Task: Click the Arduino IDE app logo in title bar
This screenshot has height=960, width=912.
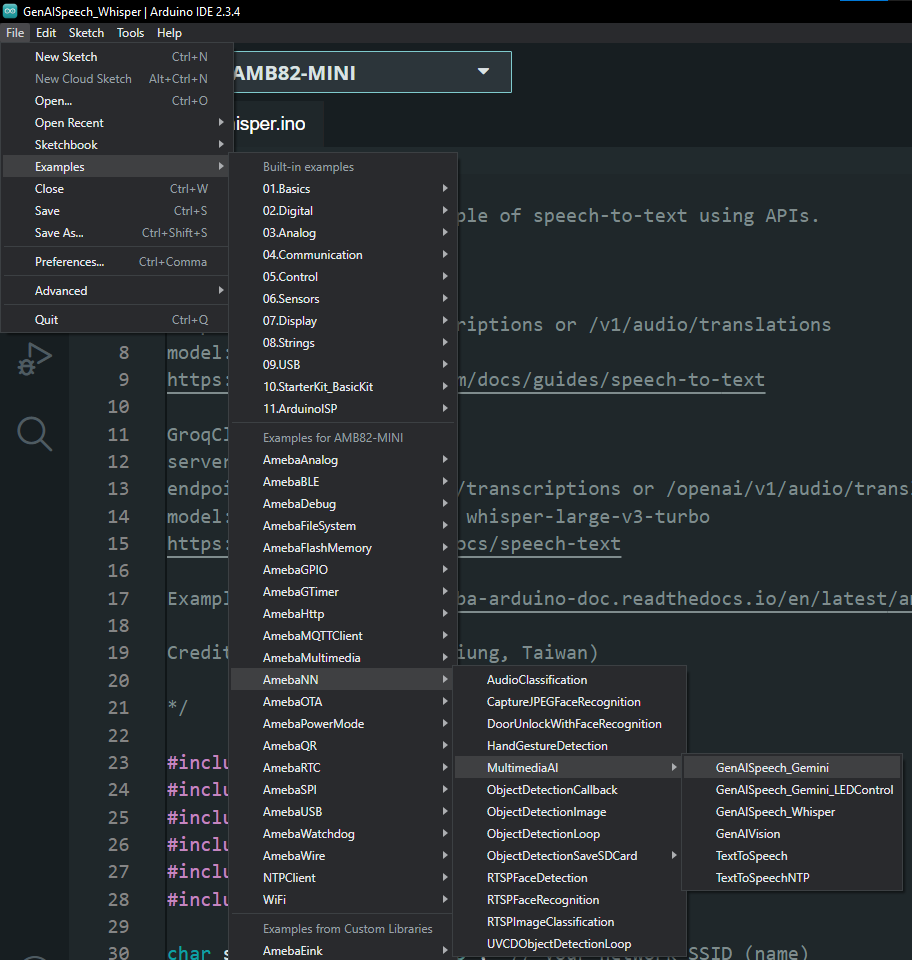Action: [10, 11]
